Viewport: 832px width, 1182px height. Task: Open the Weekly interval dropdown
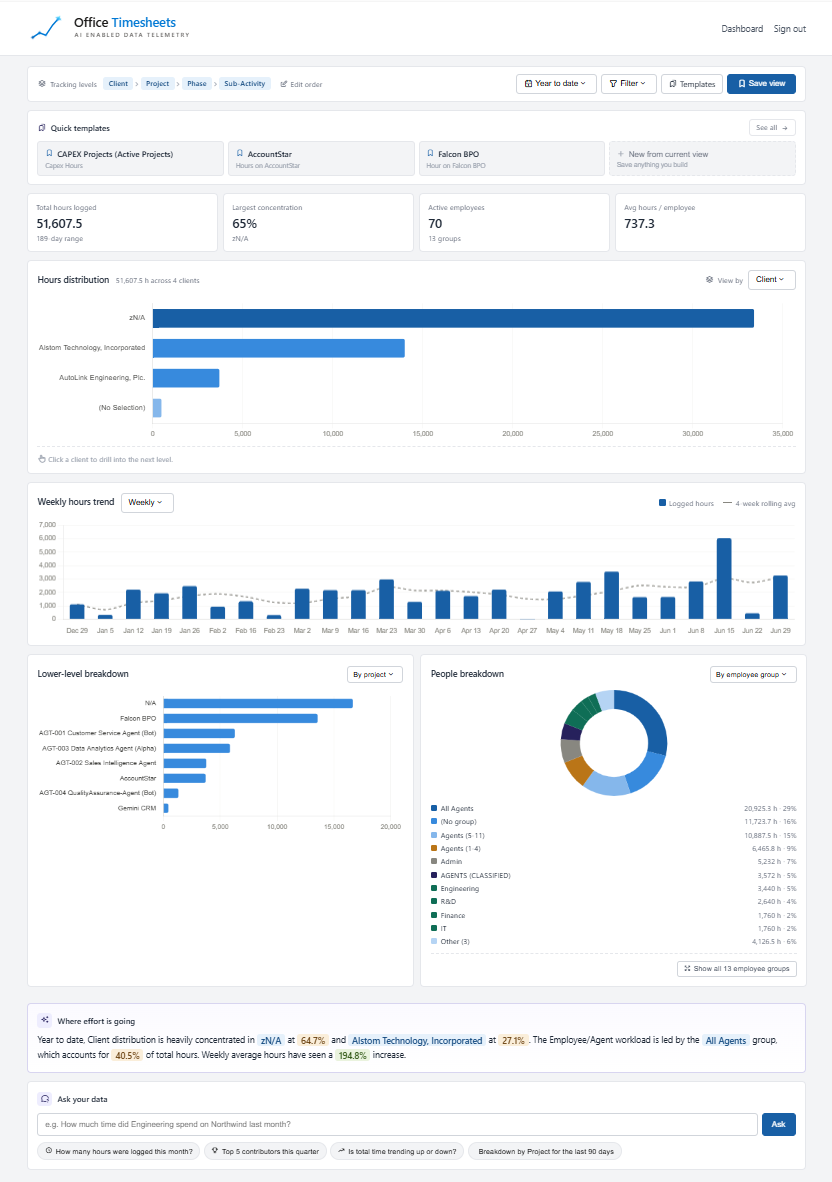point(147,502)
